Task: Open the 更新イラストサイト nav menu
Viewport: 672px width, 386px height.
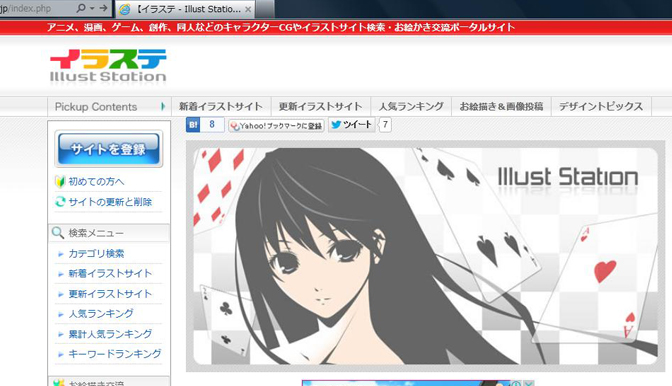Action: click(x=320, y=106)
